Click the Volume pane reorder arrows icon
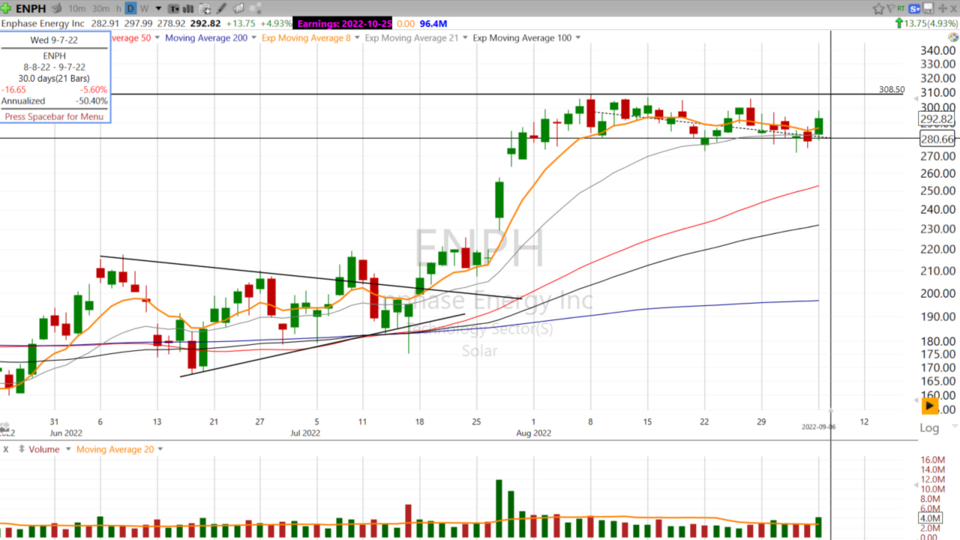The width and height of the screenshot is (960, 540). click(21, 449)
